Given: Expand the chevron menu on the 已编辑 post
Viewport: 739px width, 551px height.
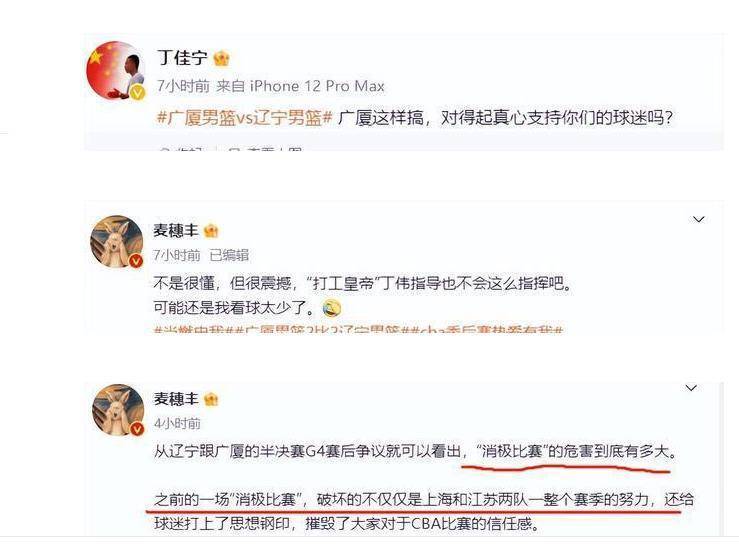Looking at the screenshot, I should pyautogui.click(x=698, y=219).
